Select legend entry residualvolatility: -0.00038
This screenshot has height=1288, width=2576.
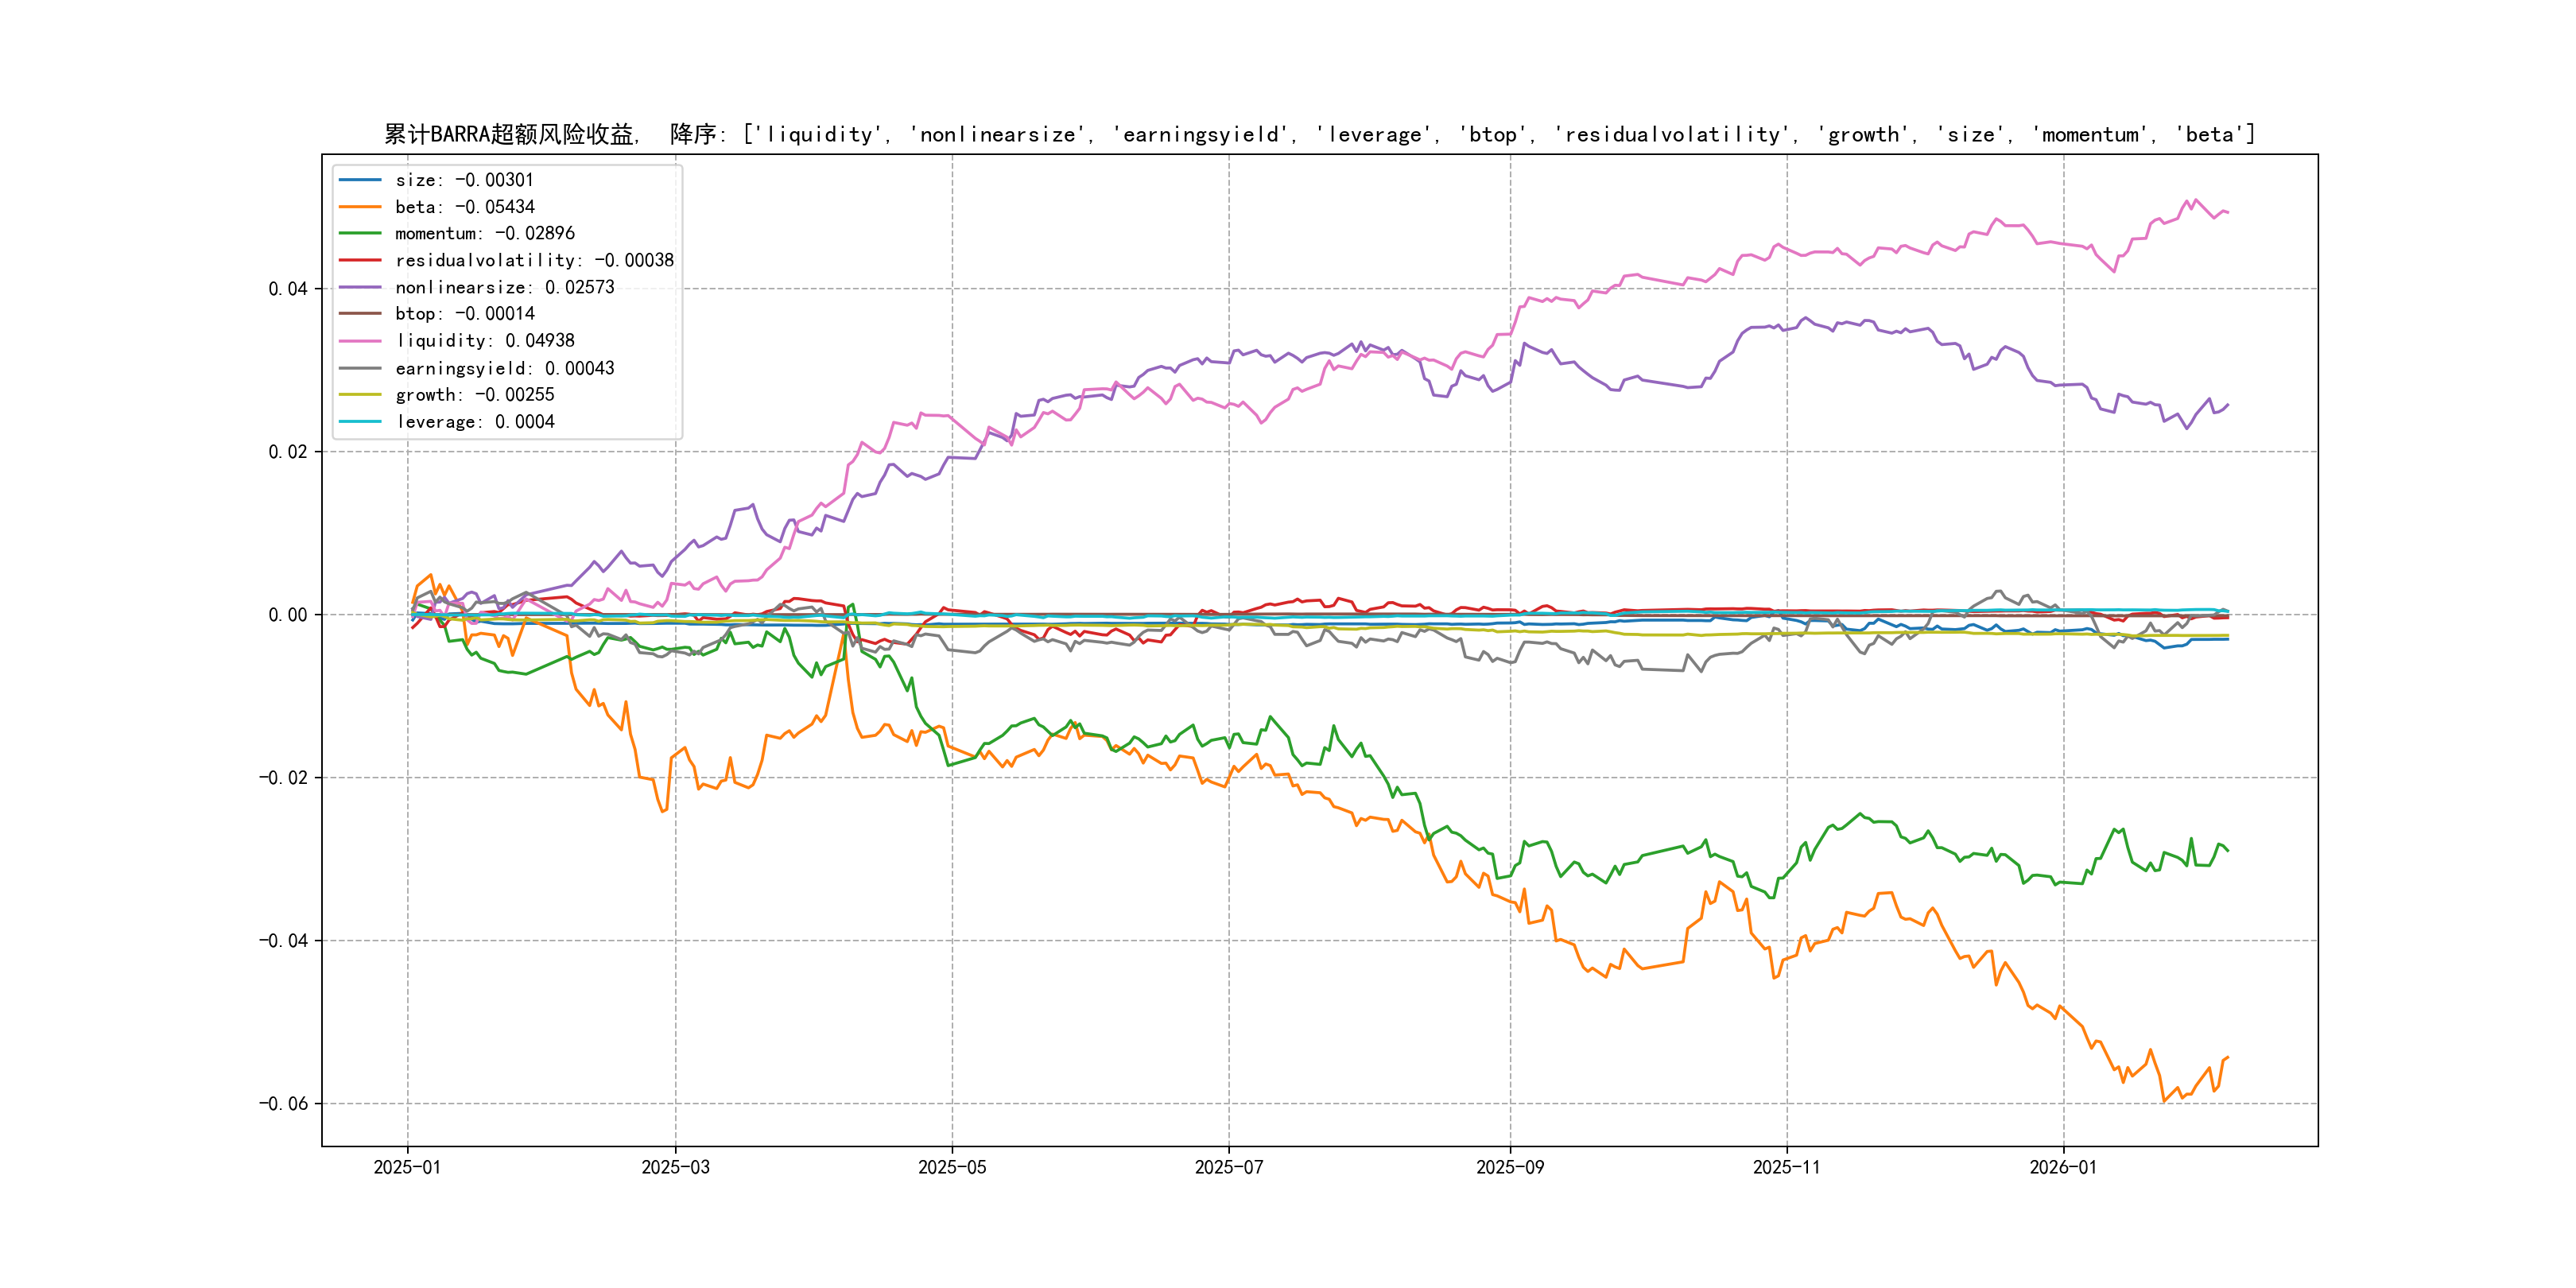coord(534,260)
